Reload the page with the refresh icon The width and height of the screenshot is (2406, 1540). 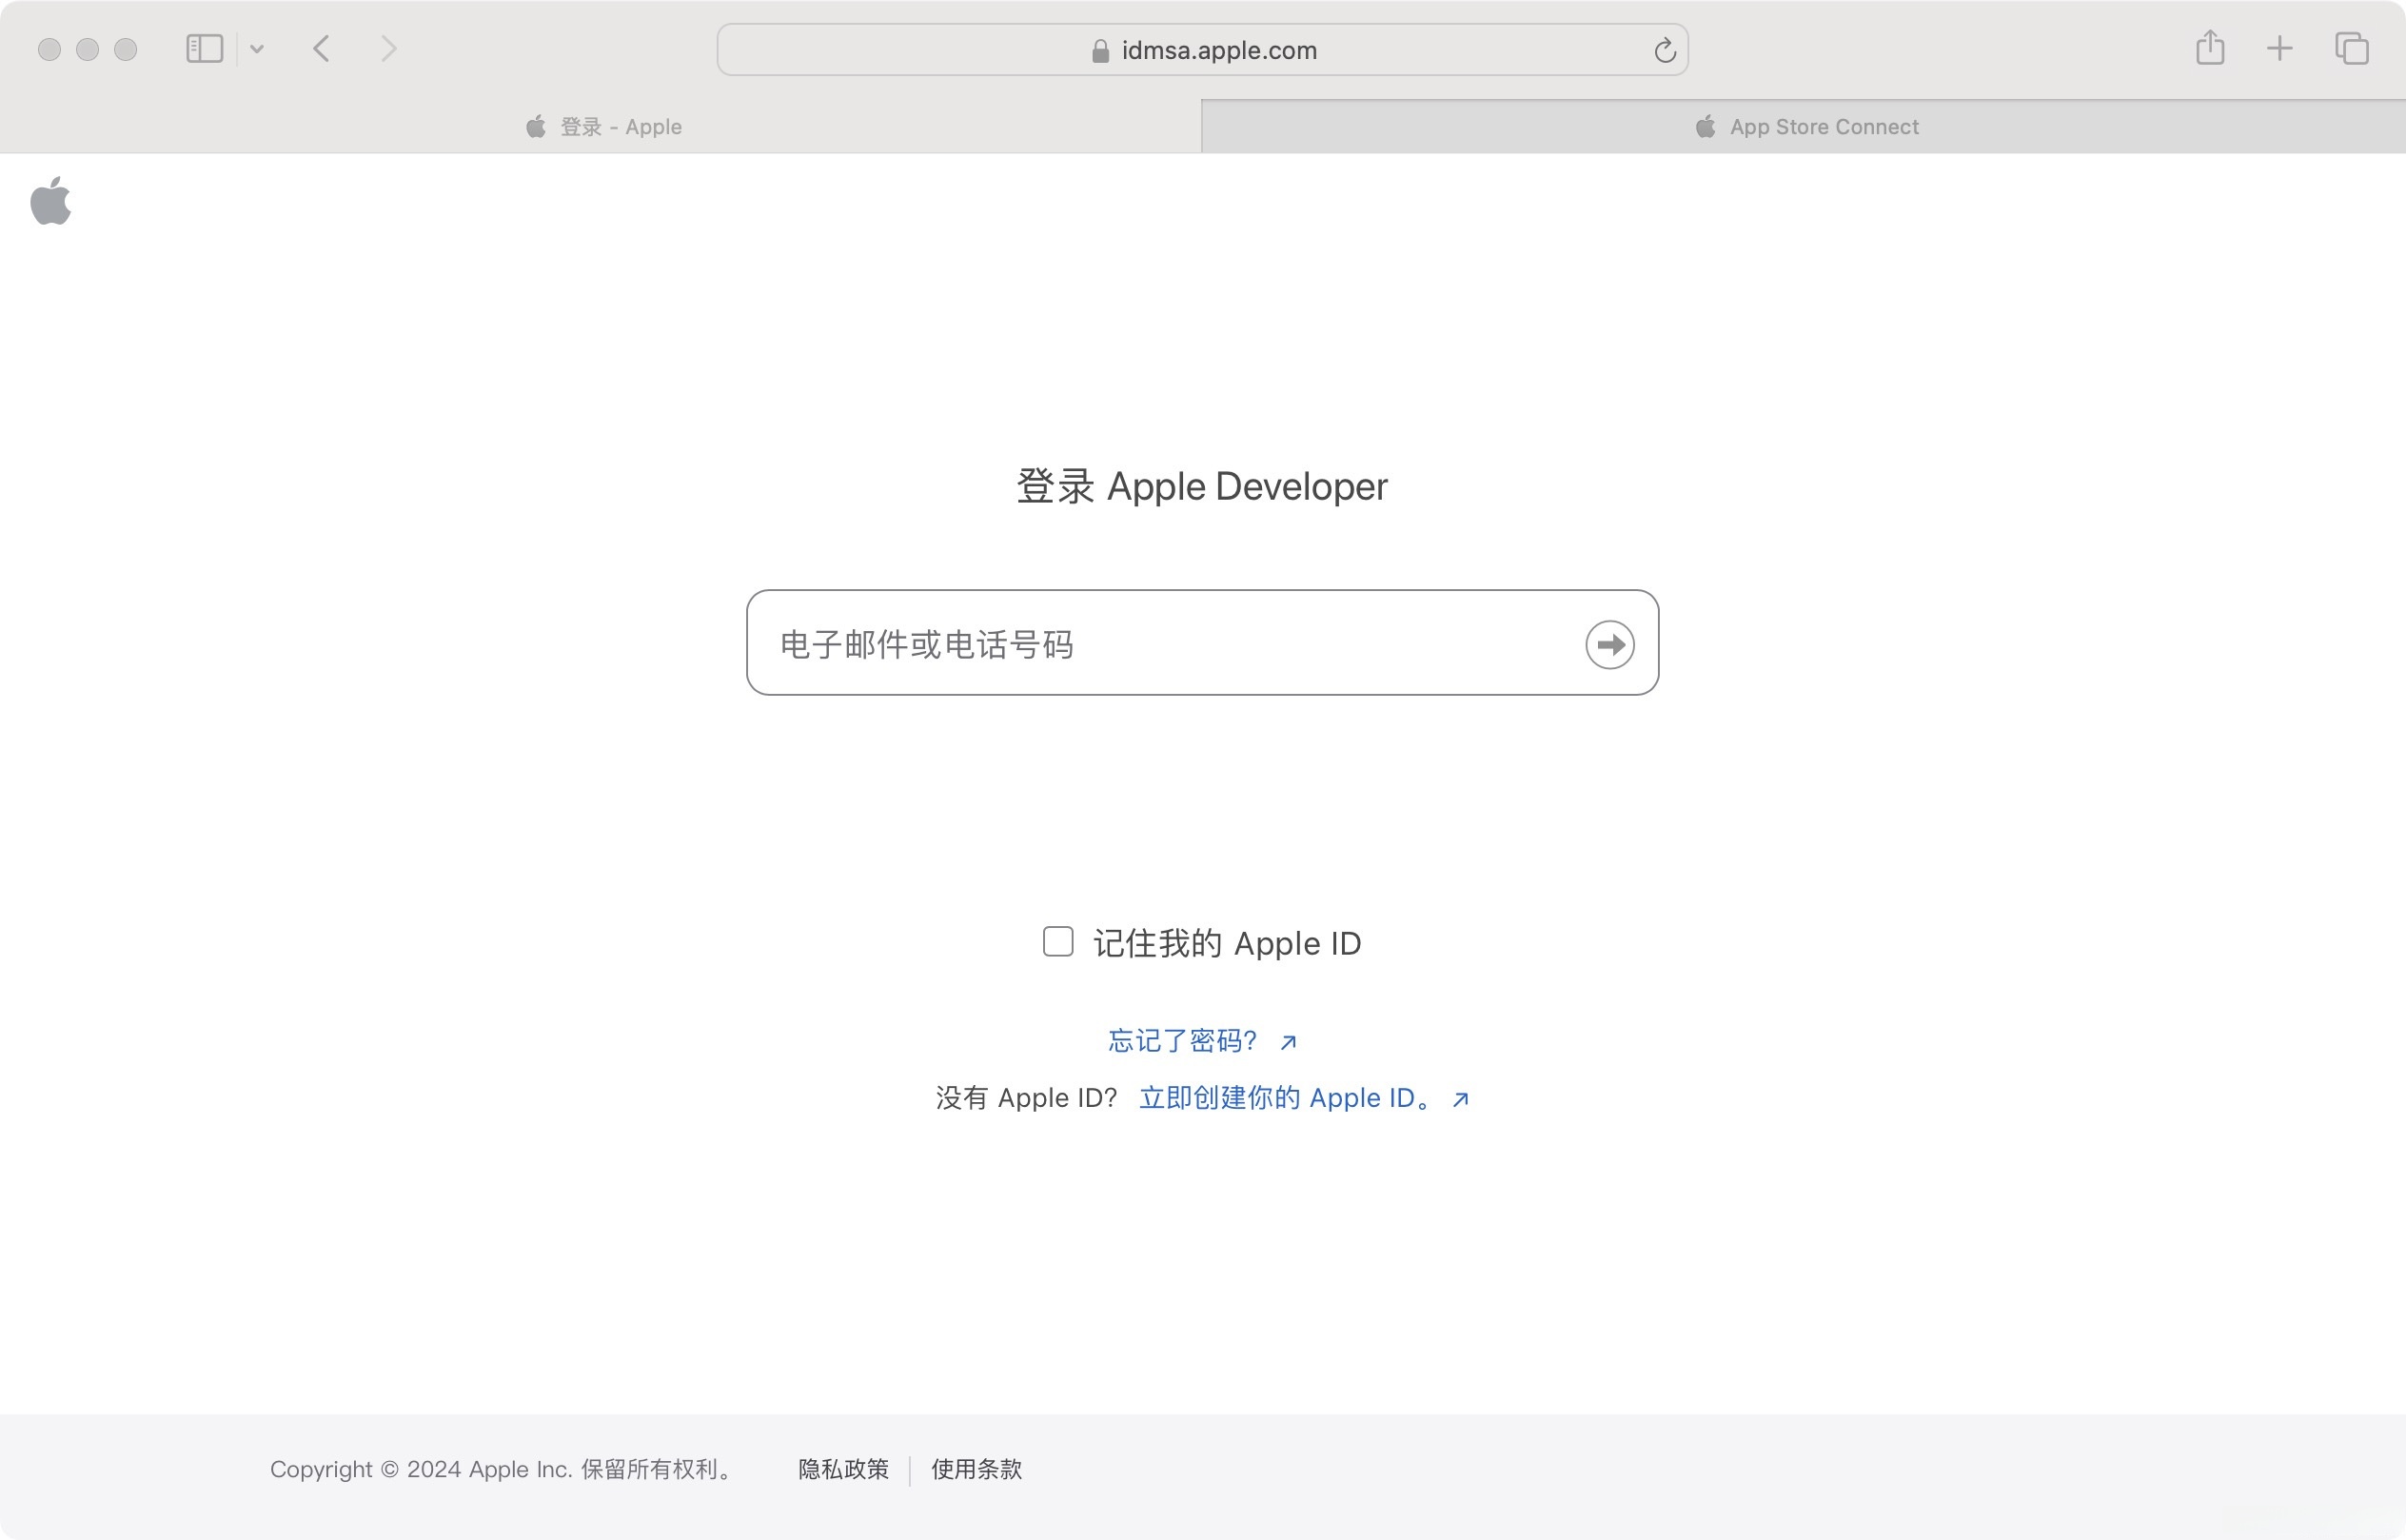click(1664, 50)
